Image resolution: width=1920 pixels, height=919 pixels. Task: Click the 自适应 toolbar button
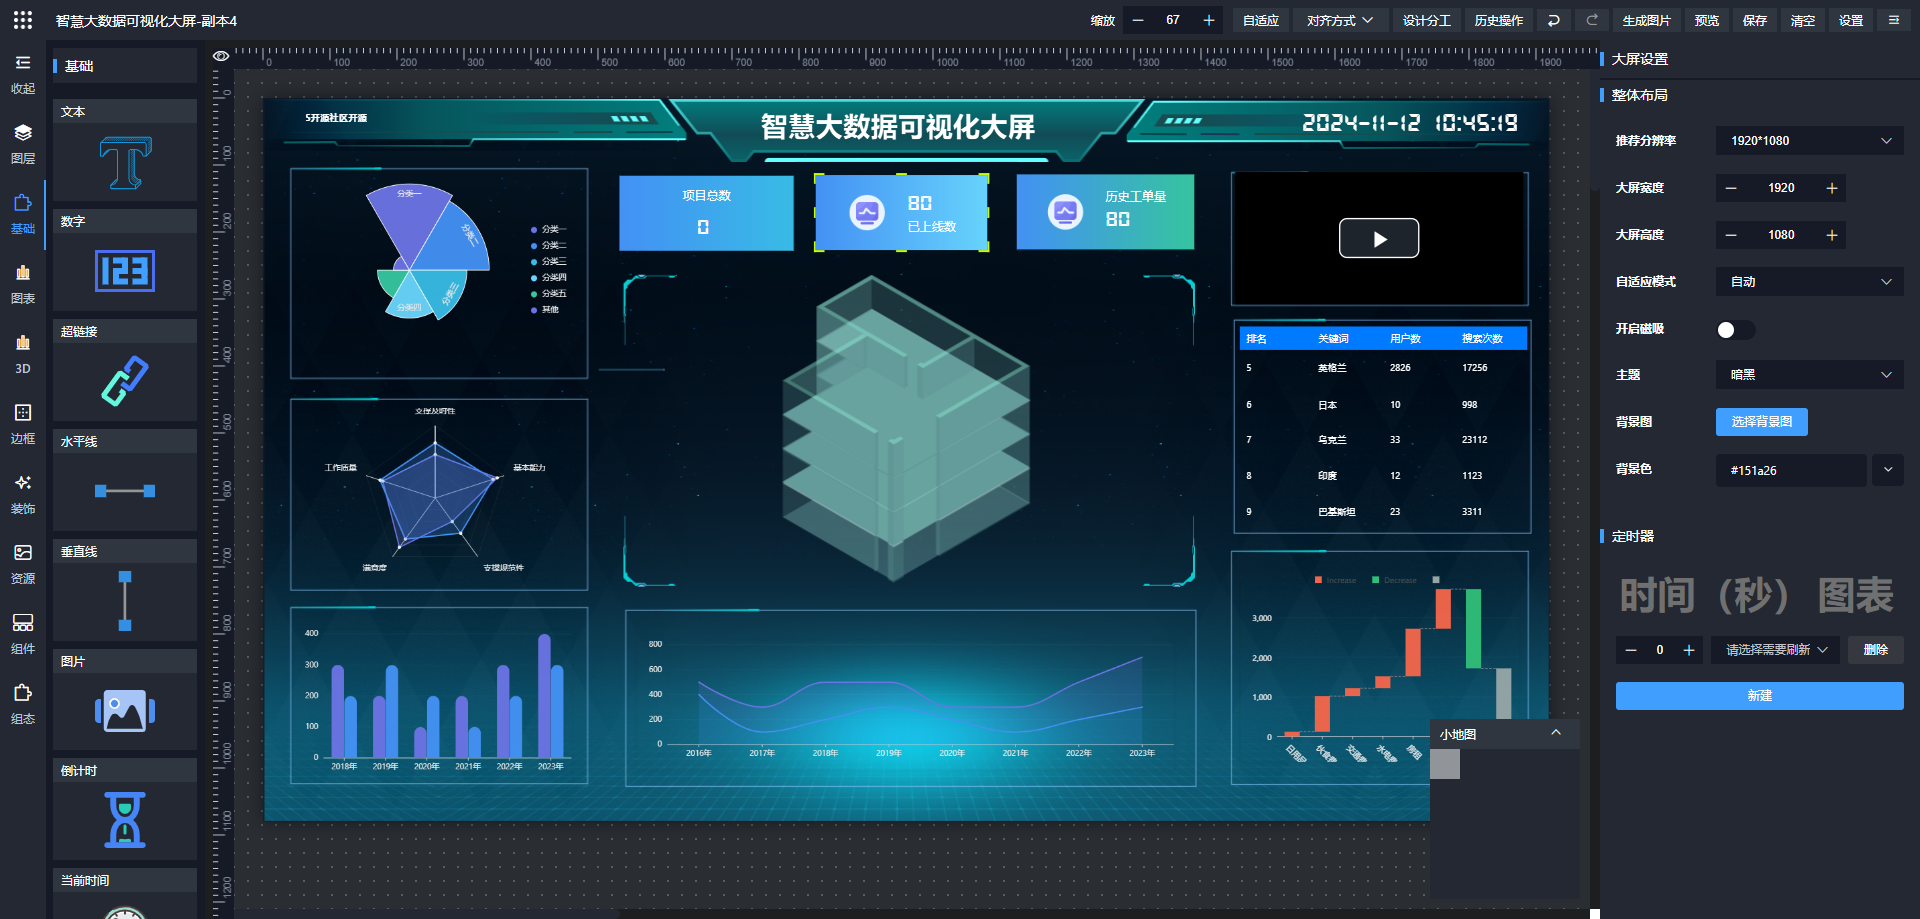(1260, 20)
